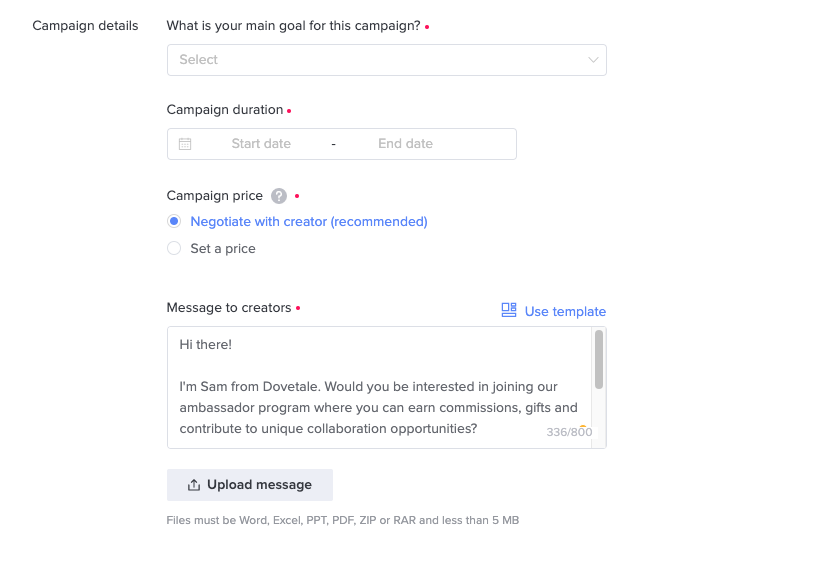Click the "Set a price" label text
This screenshot has width=833, height=576.
[x=223, y=249]
